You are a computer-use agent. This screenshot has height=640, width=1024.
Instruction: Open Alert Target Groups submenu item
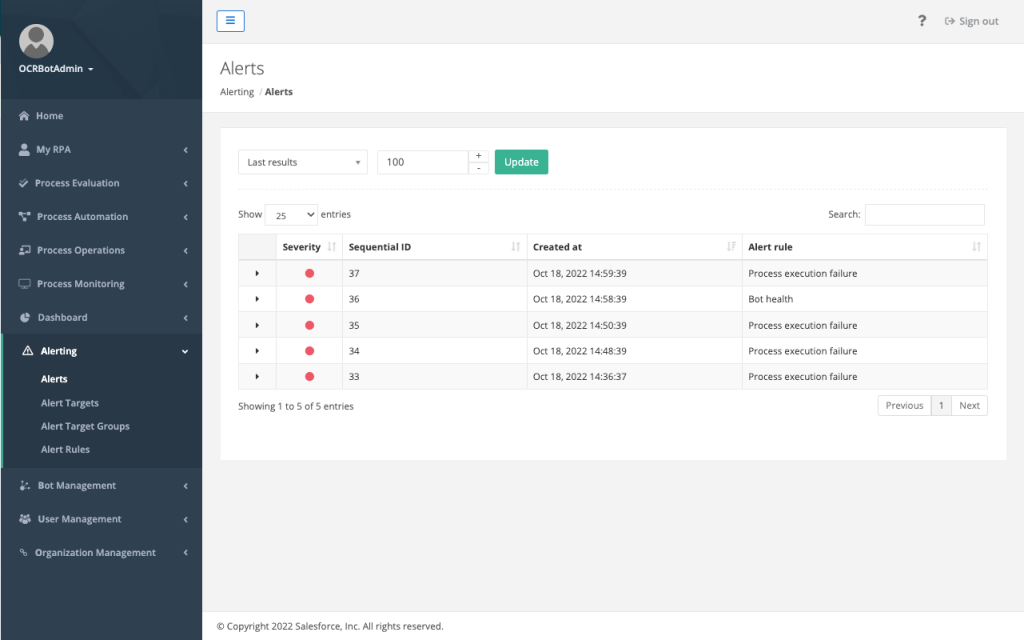(x=85, y=426)
